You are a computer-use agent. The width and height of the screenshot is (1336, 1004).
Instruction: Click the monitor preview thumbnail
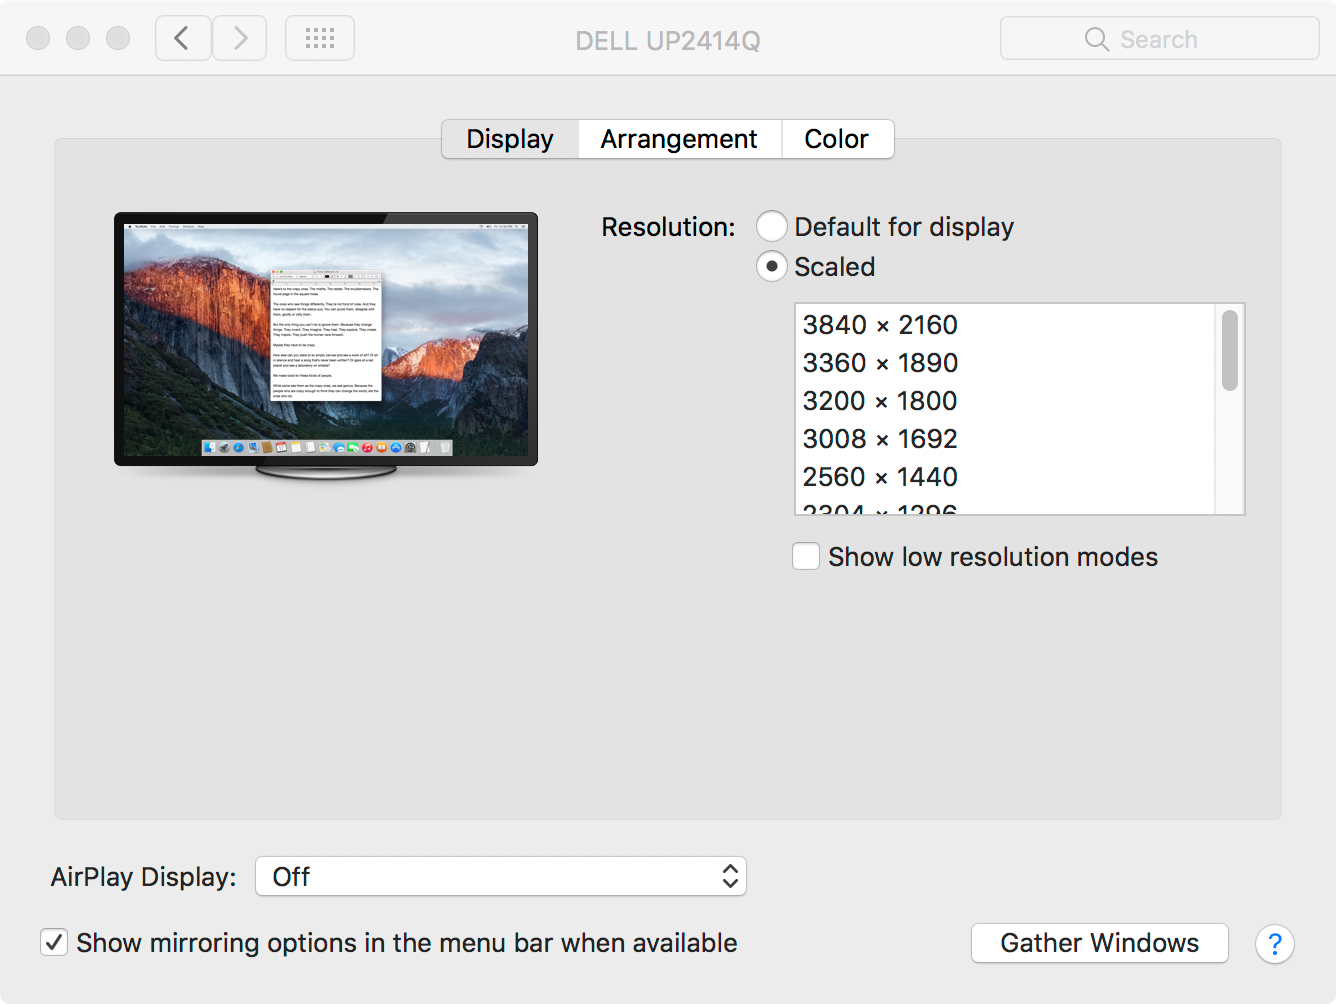tap(326, 345)
